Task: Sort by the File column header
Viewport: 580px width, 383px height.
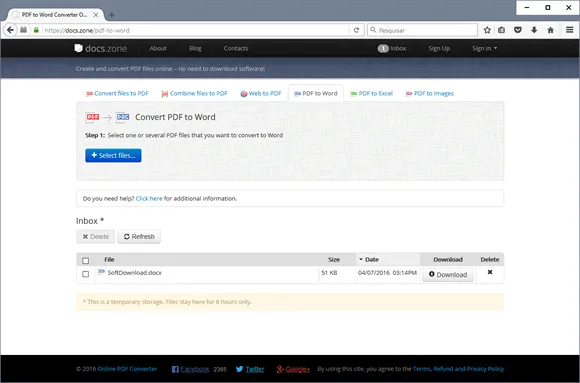Action: pyautogui.click(x=109, y=259)
